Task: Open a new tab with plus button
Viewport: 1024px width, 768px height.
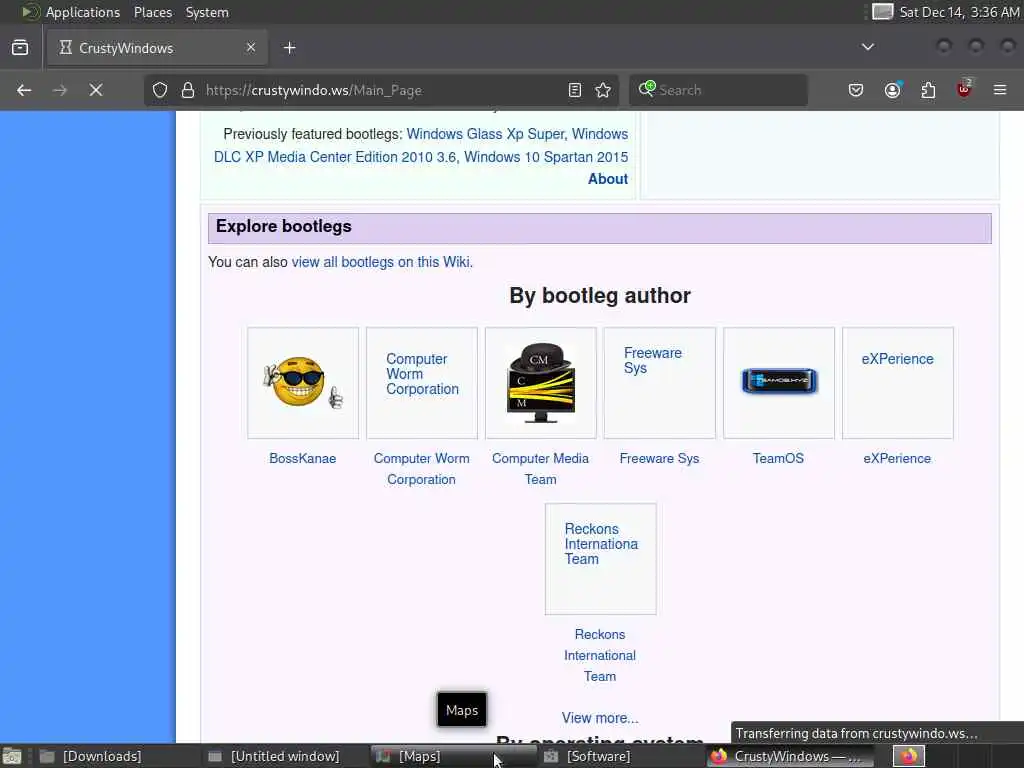Action: (290, 48)
